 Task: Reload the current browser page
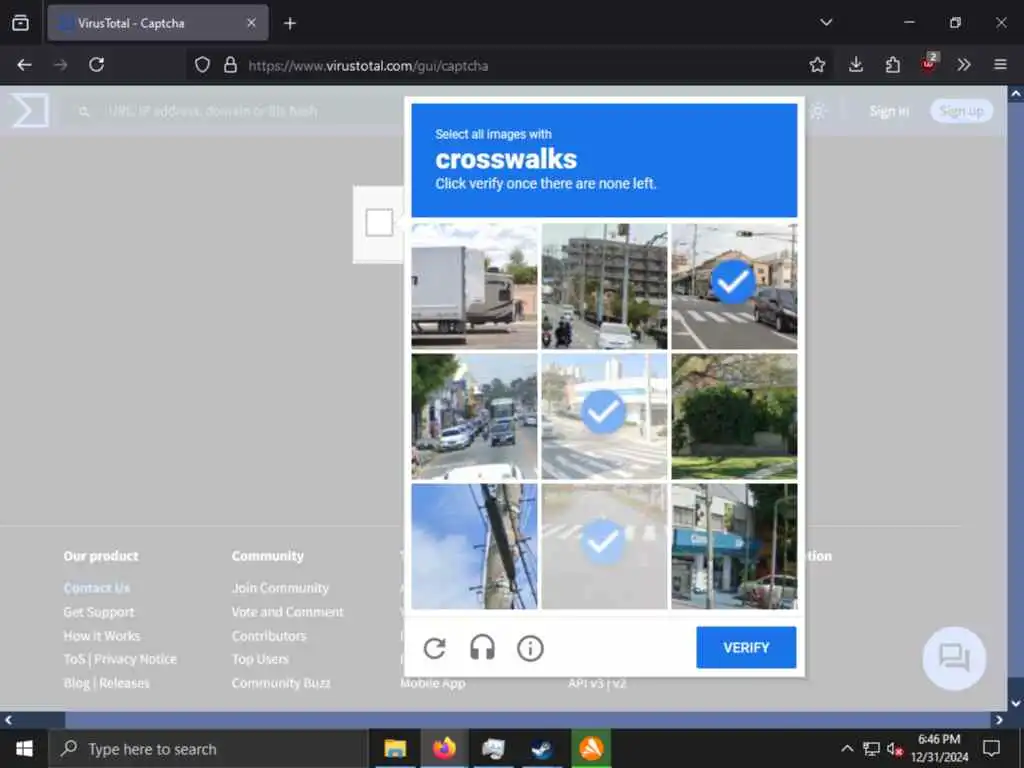(97, 65)
